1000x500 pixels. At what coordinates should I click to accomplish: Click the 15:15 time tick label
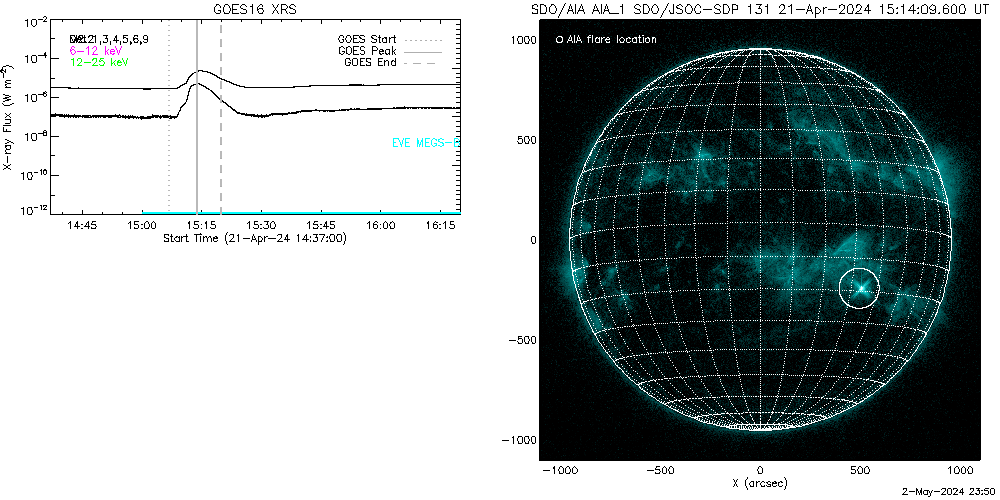201,226
